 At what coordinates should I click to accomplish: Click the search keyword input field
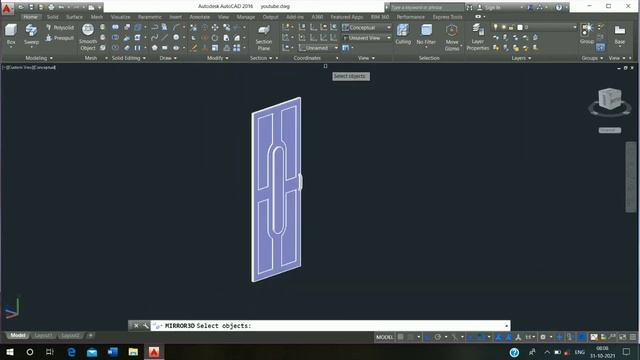coord(427,7)
